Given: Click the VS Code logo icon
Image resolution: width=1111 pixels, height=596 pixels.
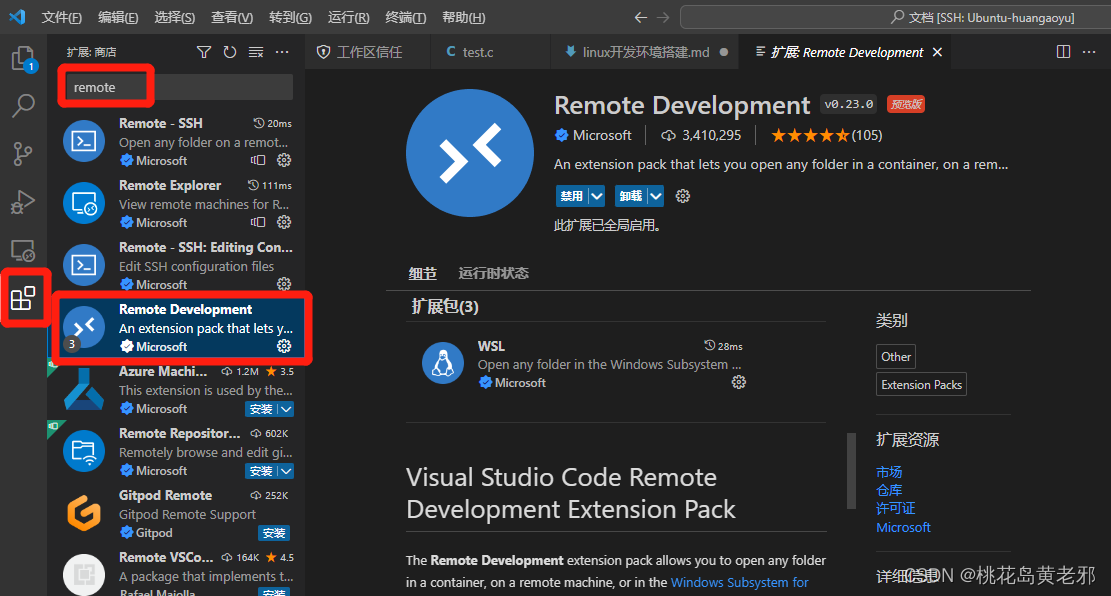Looking at the screenshot, I should click(x=17, y=16).
